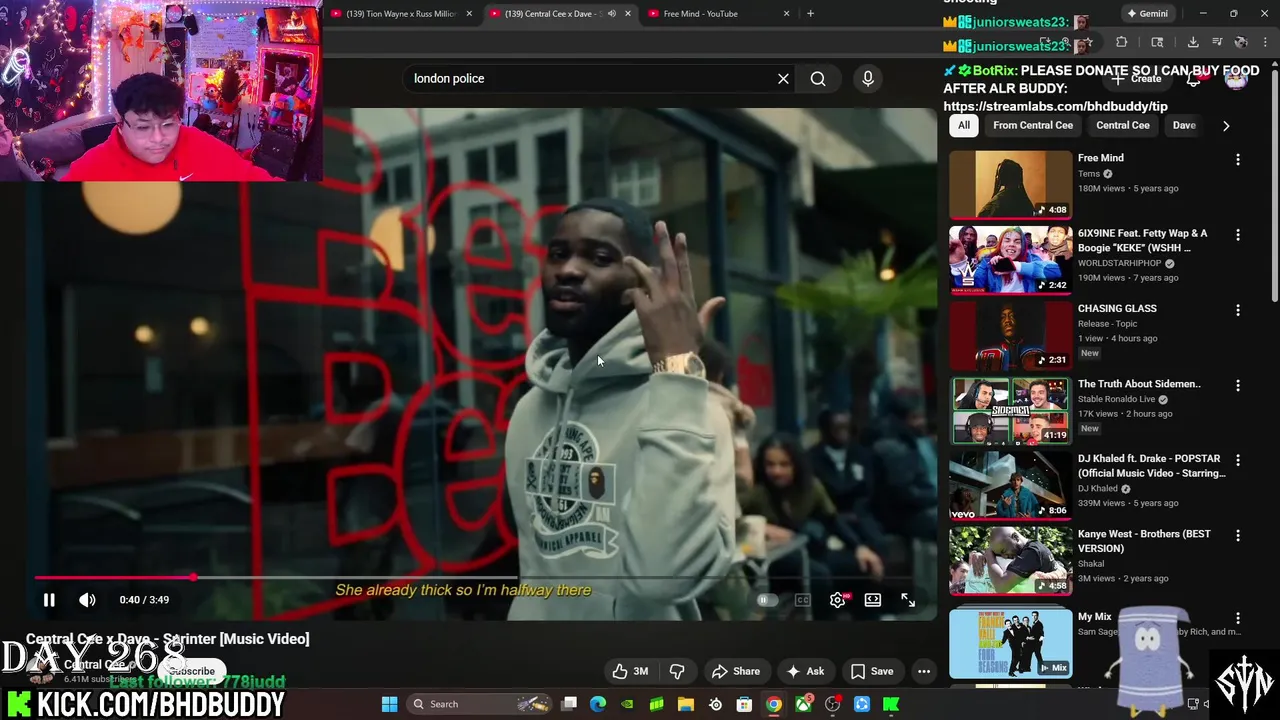Open options for DJ Khaled 'POPSTAR'
Screen dimensions: 1280x720
coord(1238,460)
